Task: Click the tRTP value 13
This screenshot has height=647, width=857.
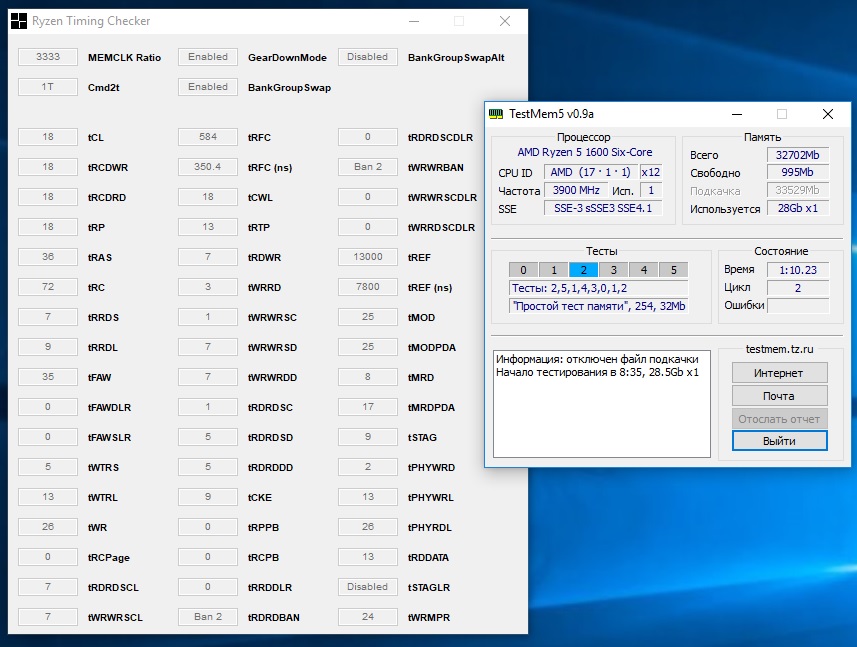Action: (208, 227)
